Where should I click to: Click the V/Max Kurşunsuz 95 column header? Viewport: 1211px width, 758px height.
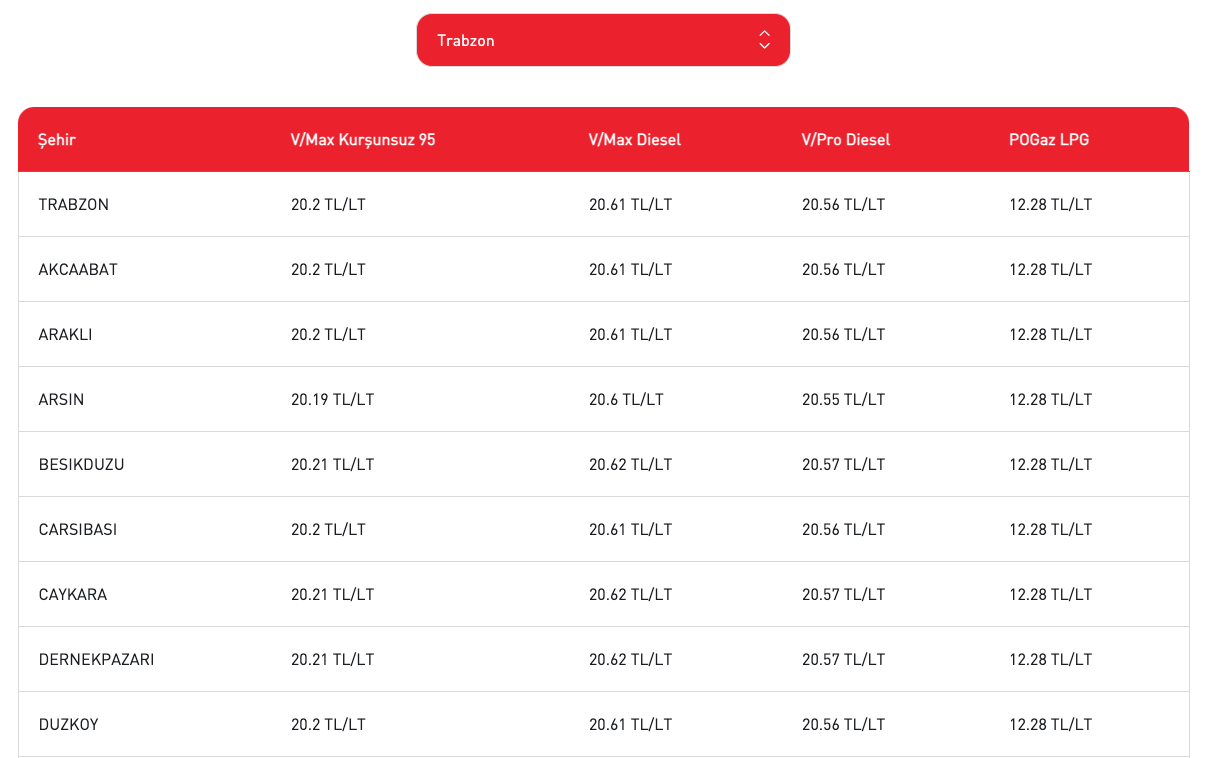363,140
